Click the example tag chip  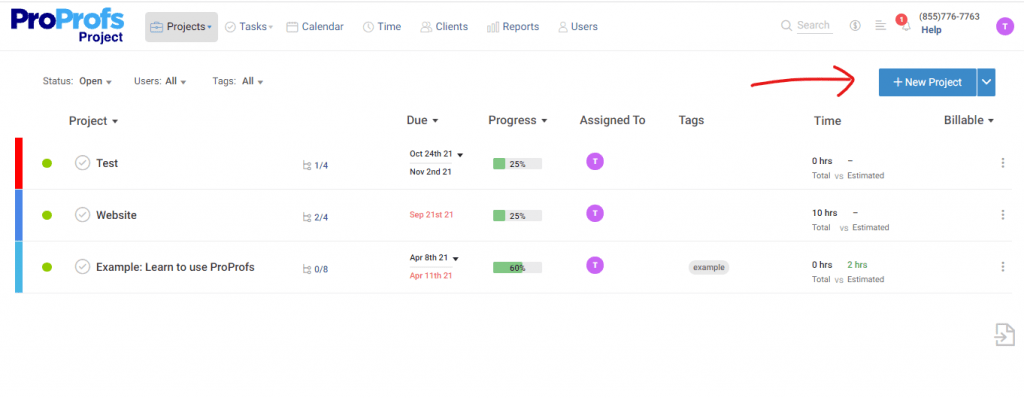coord(709,267)
